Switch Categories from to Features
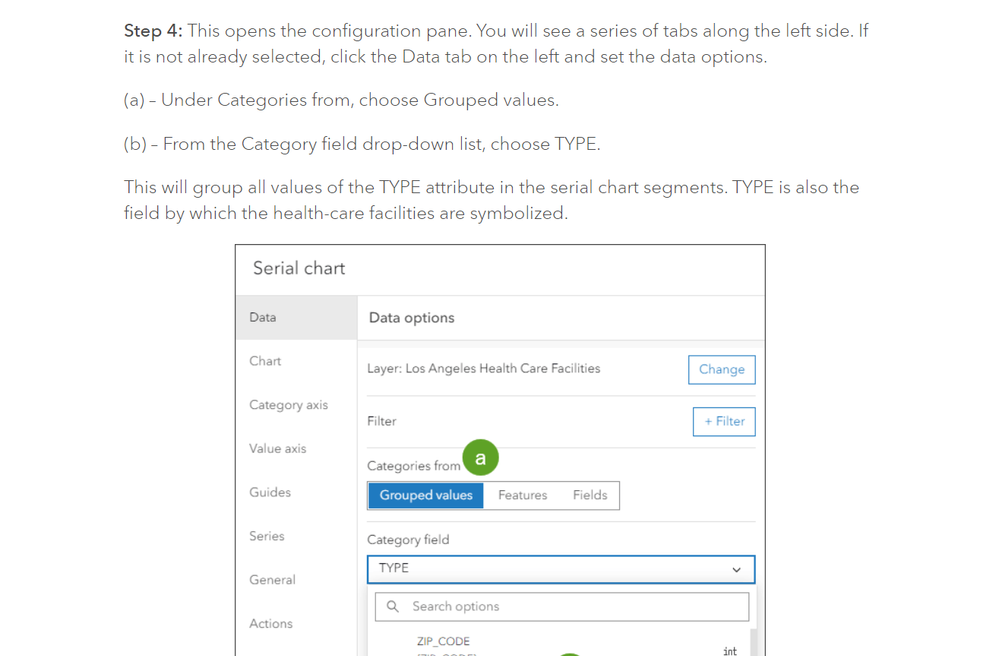The width and height of the screenshot is (999, 656). tap(522, 495)
